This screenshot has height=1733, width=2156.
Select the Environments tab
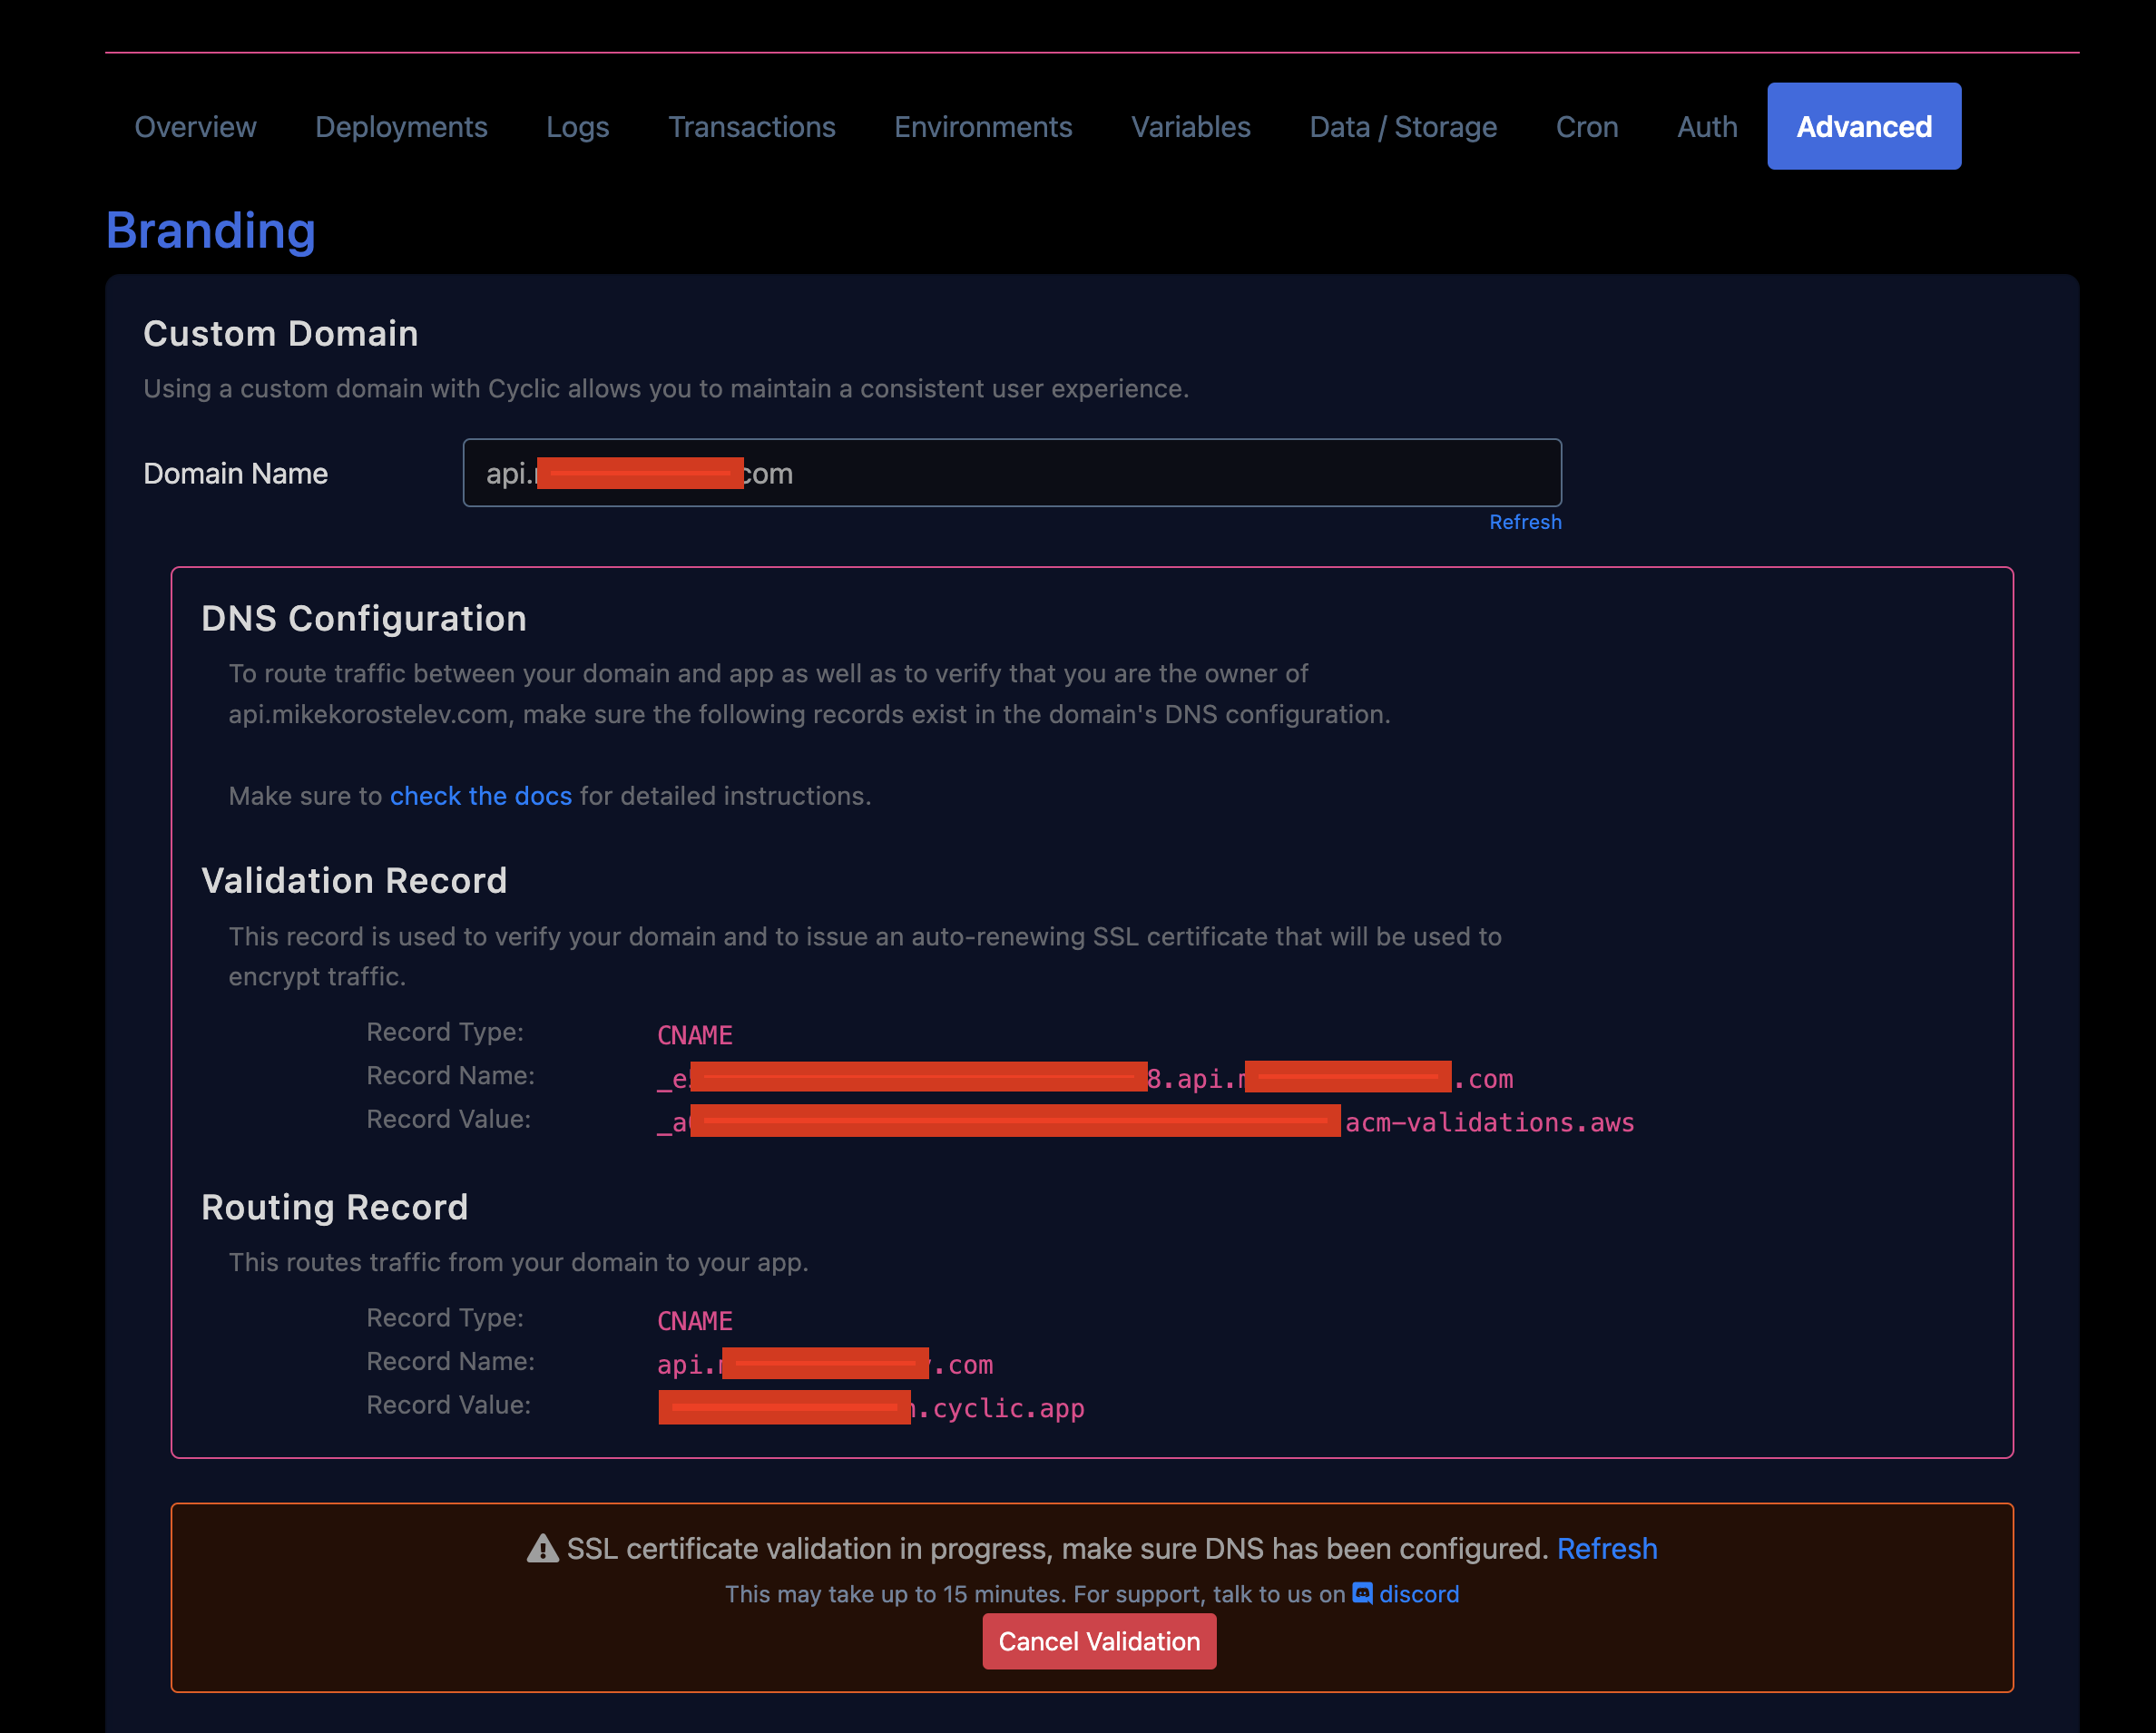pos(982,127)
